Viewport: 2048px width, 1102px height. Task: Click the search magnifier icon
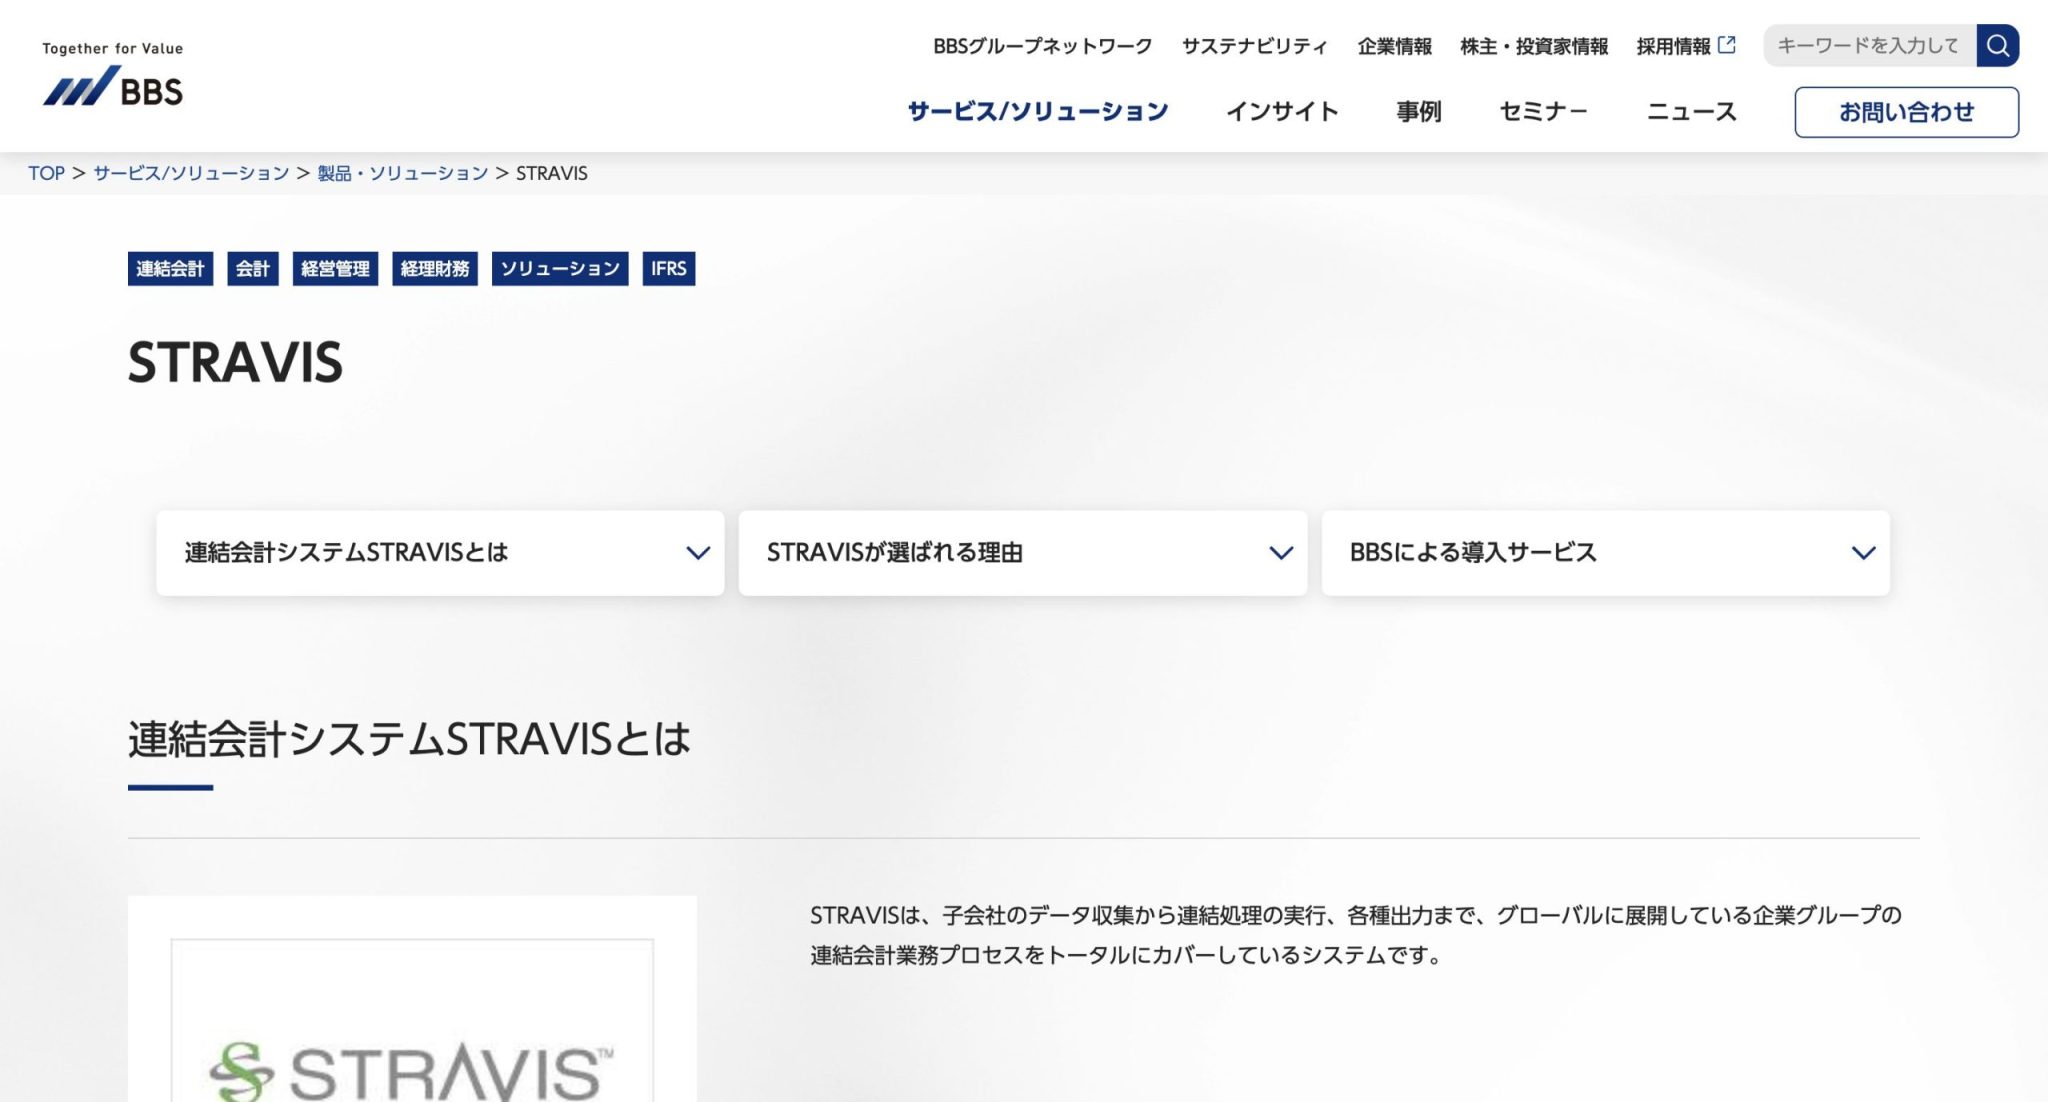click(1997, 45)
